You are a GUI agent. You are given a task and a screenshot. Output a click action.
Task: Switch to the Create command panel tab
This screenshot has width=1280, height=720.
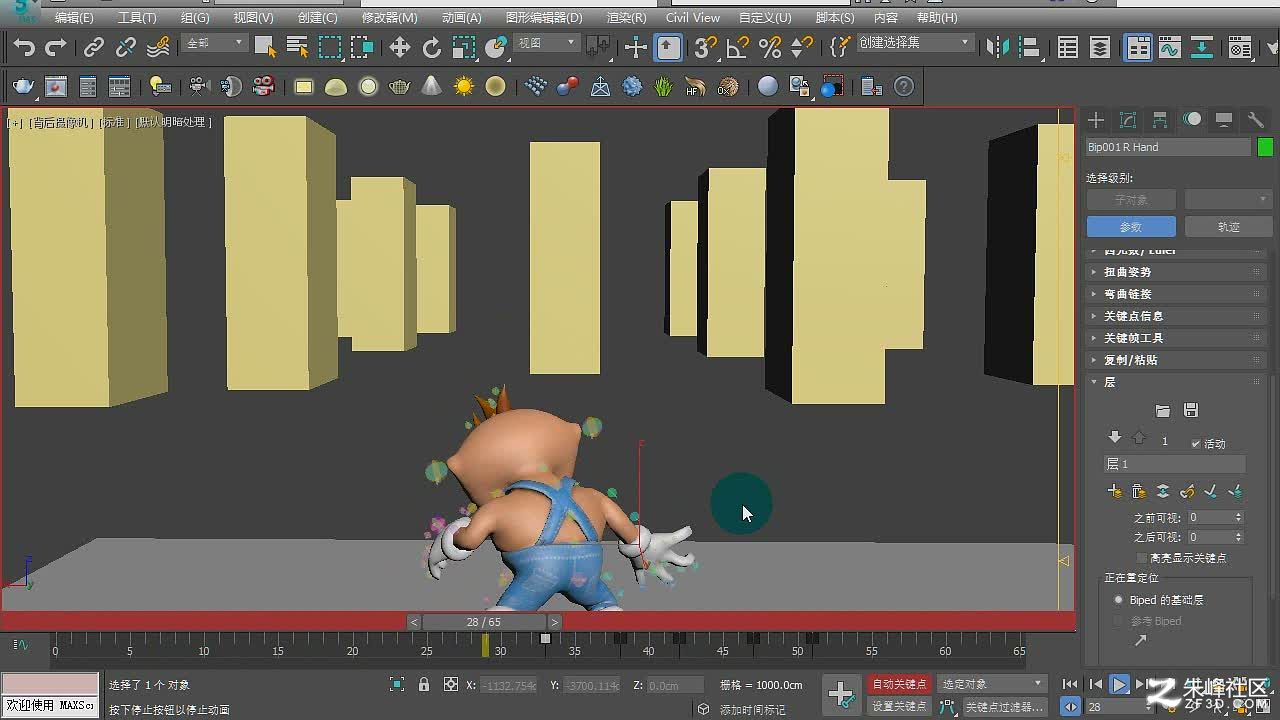coord(1096,120)
